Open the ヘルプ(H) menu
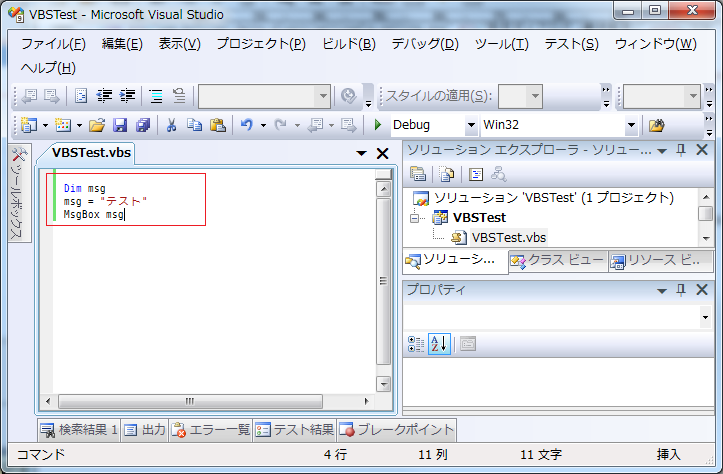Viewport: 723px width, 474px height. (48, 68)
